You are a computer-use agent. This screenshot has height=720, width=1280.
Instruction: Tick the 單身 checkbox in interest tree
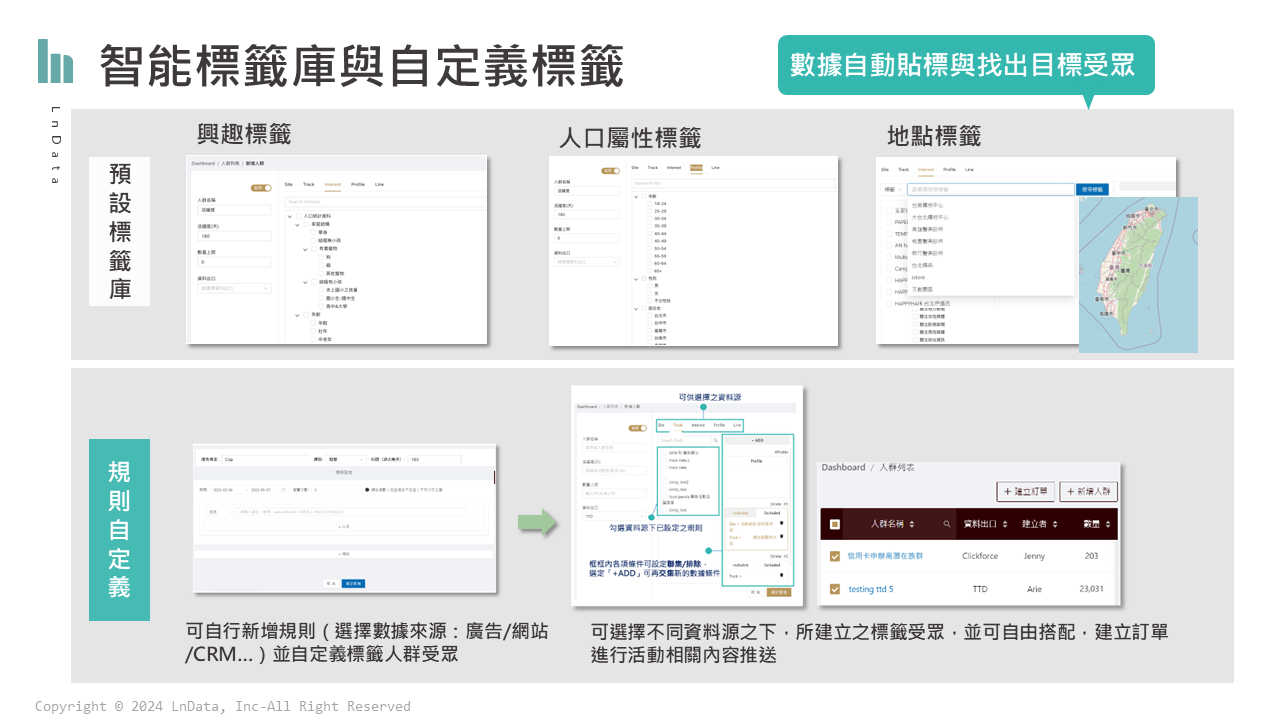click(x=313, y=232)
